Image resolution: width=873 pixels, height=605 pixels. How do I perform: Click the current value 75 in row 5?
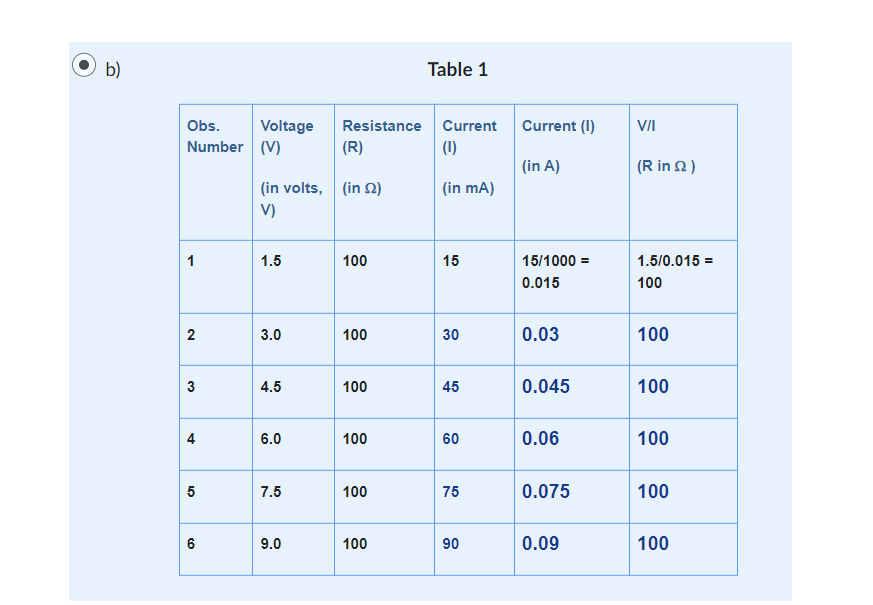(x=450, y=491)
